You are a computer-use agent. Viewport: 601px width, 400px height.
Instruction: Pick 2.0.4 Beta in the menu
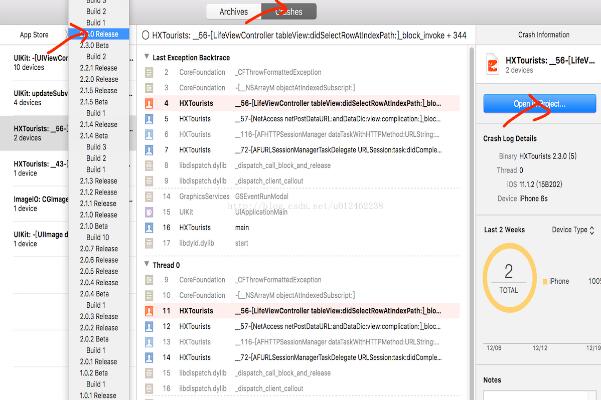99,294
